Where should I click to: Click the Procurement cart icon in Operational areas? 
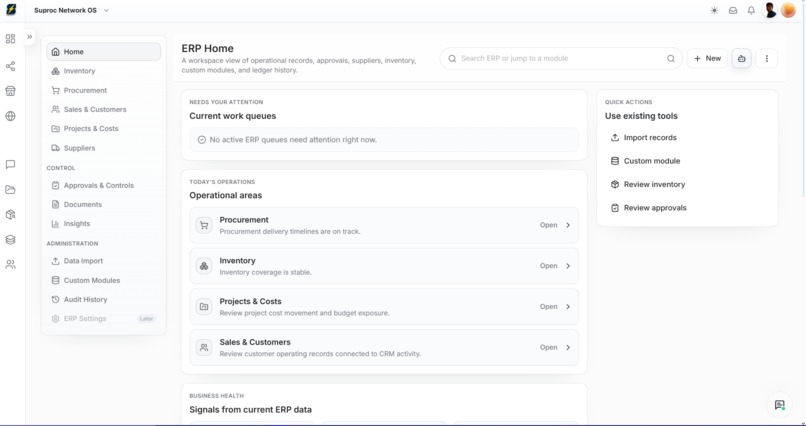[x=204, y=225]
